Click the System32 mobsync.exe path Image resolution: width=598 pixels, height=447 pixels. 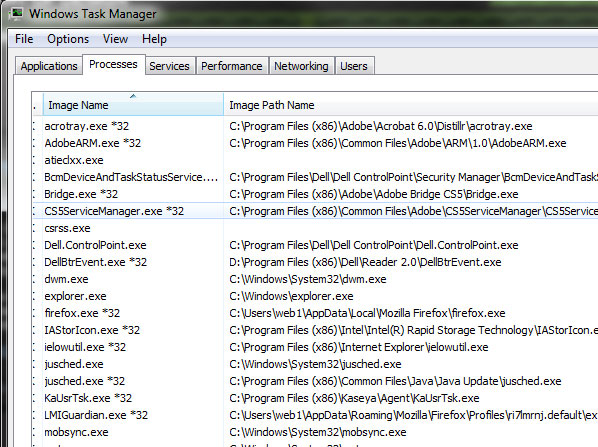318,432
